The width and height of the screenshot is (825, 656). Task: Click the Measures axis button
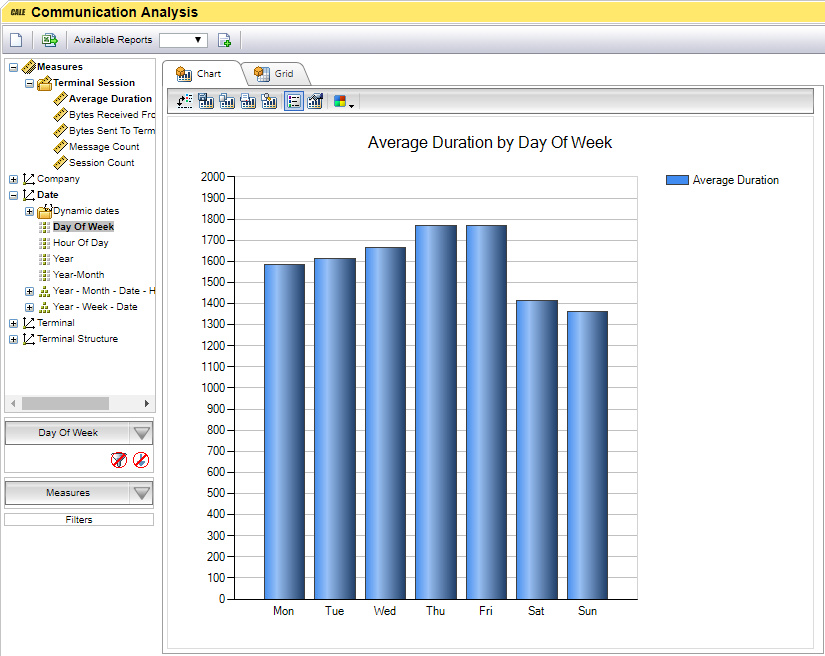click(68, 493)
